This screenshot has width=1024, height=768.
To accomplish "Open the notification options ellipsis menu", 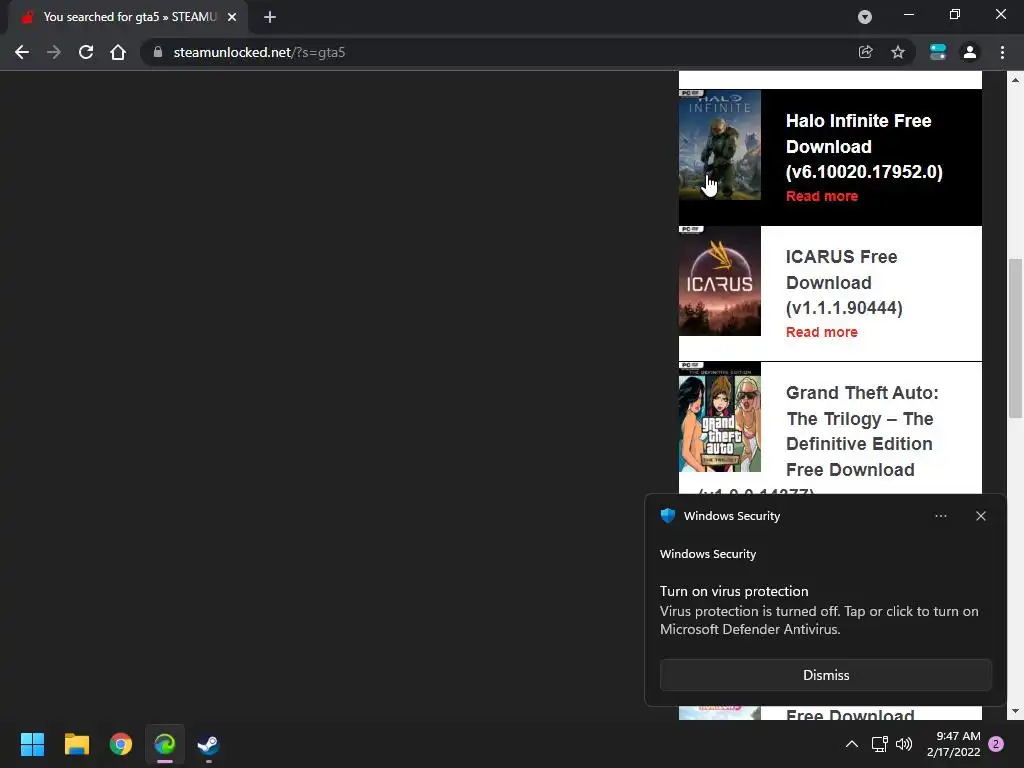I will [940, 516].
